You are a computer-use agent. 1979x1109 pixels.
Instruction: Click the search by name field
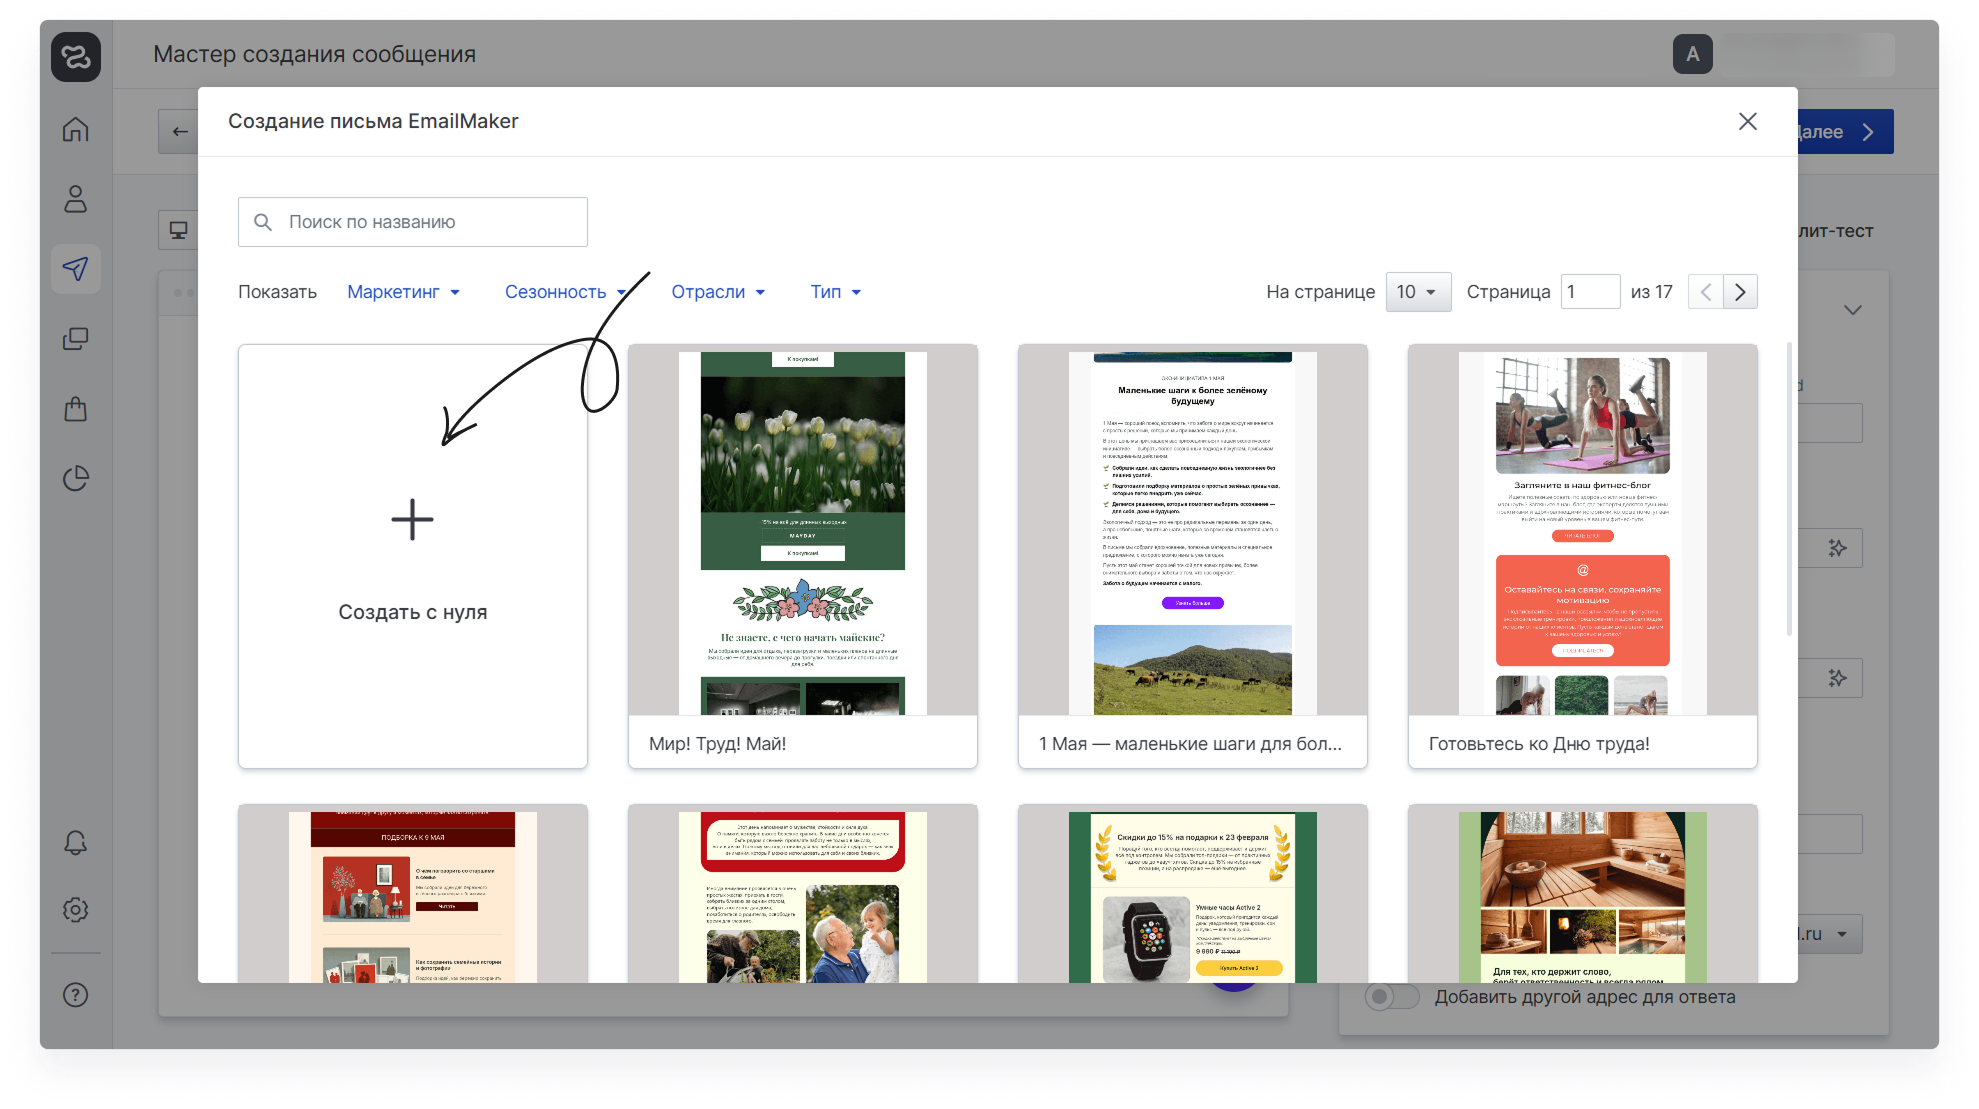(412, 222)
